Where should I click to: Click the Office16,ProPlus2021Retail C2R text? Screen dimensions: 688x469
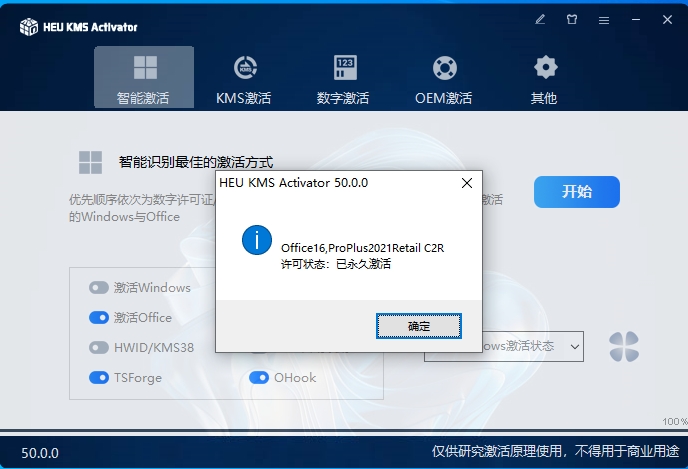click(x=362, y=248)
